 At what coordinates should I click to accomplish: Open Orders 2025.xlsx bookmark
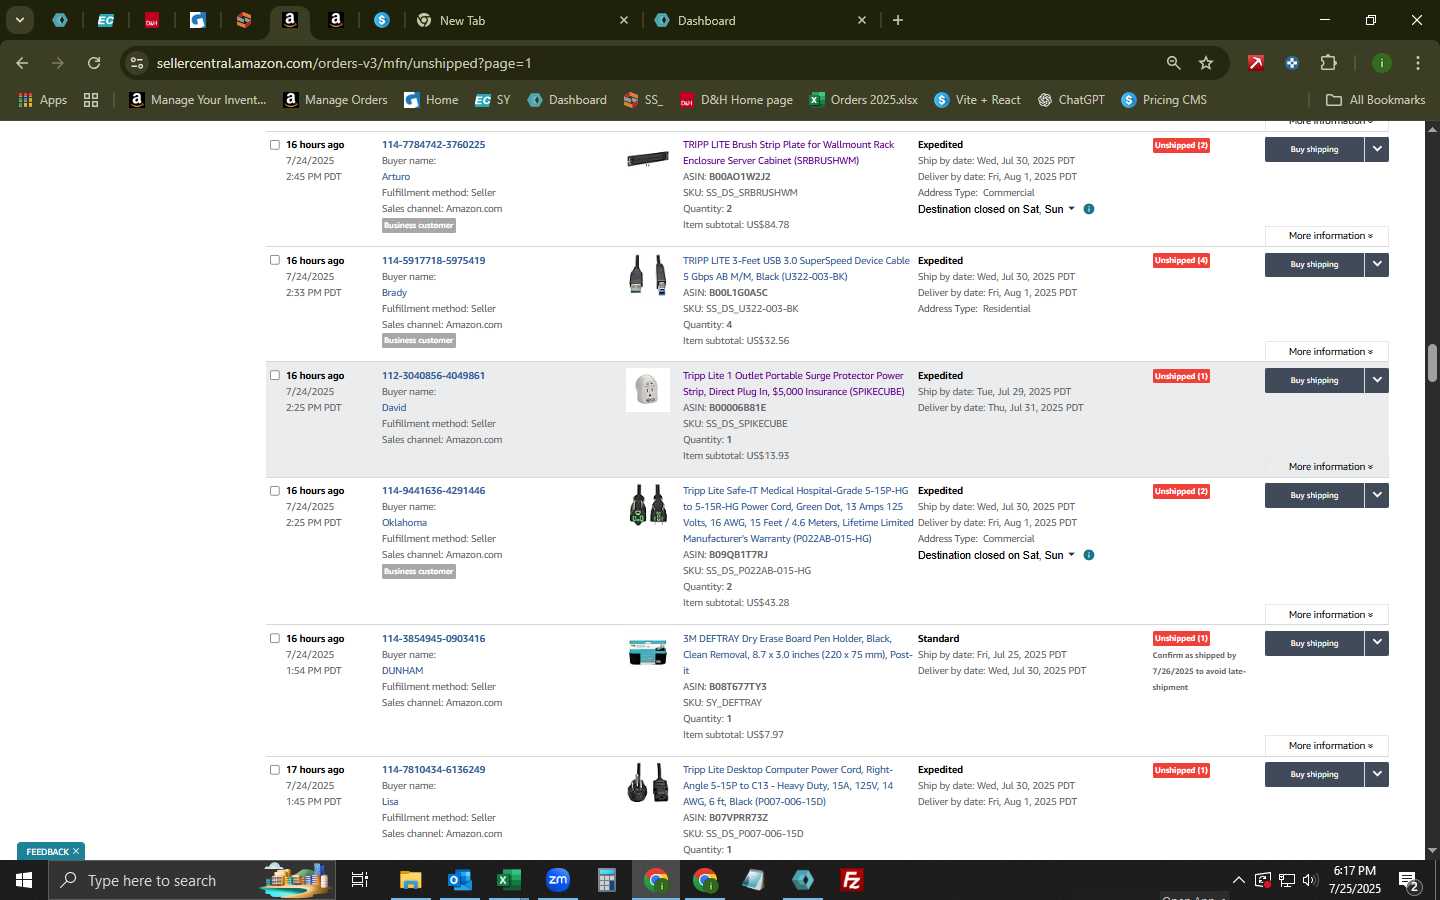click(x=864, y=100)
